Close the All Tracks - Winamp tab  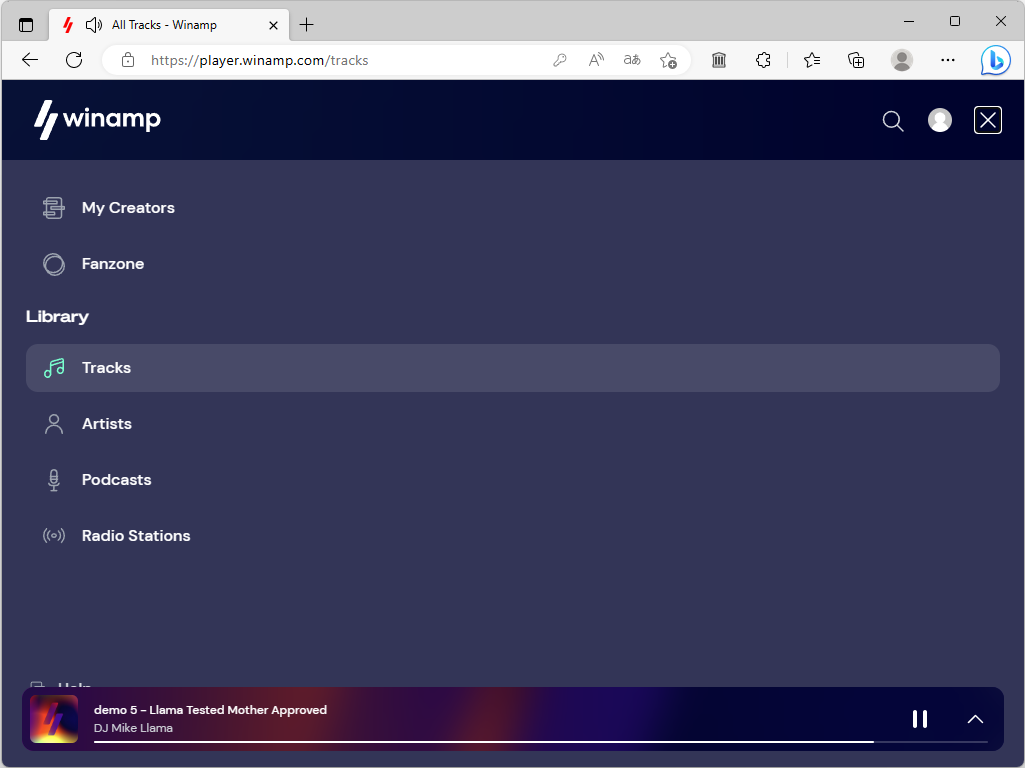pyautogui.click(x=273, y=25)
